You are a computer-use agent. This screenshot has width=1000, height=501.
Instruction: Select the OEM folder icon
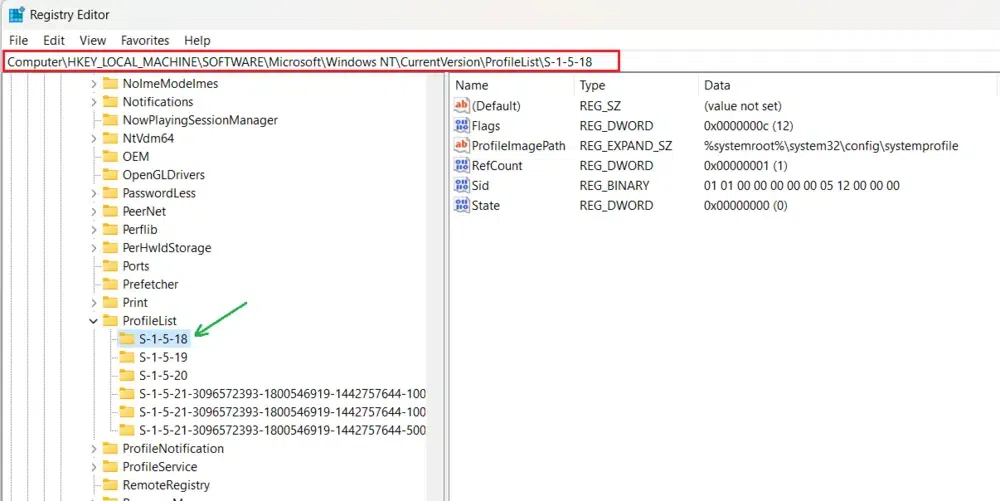point(110,156)
